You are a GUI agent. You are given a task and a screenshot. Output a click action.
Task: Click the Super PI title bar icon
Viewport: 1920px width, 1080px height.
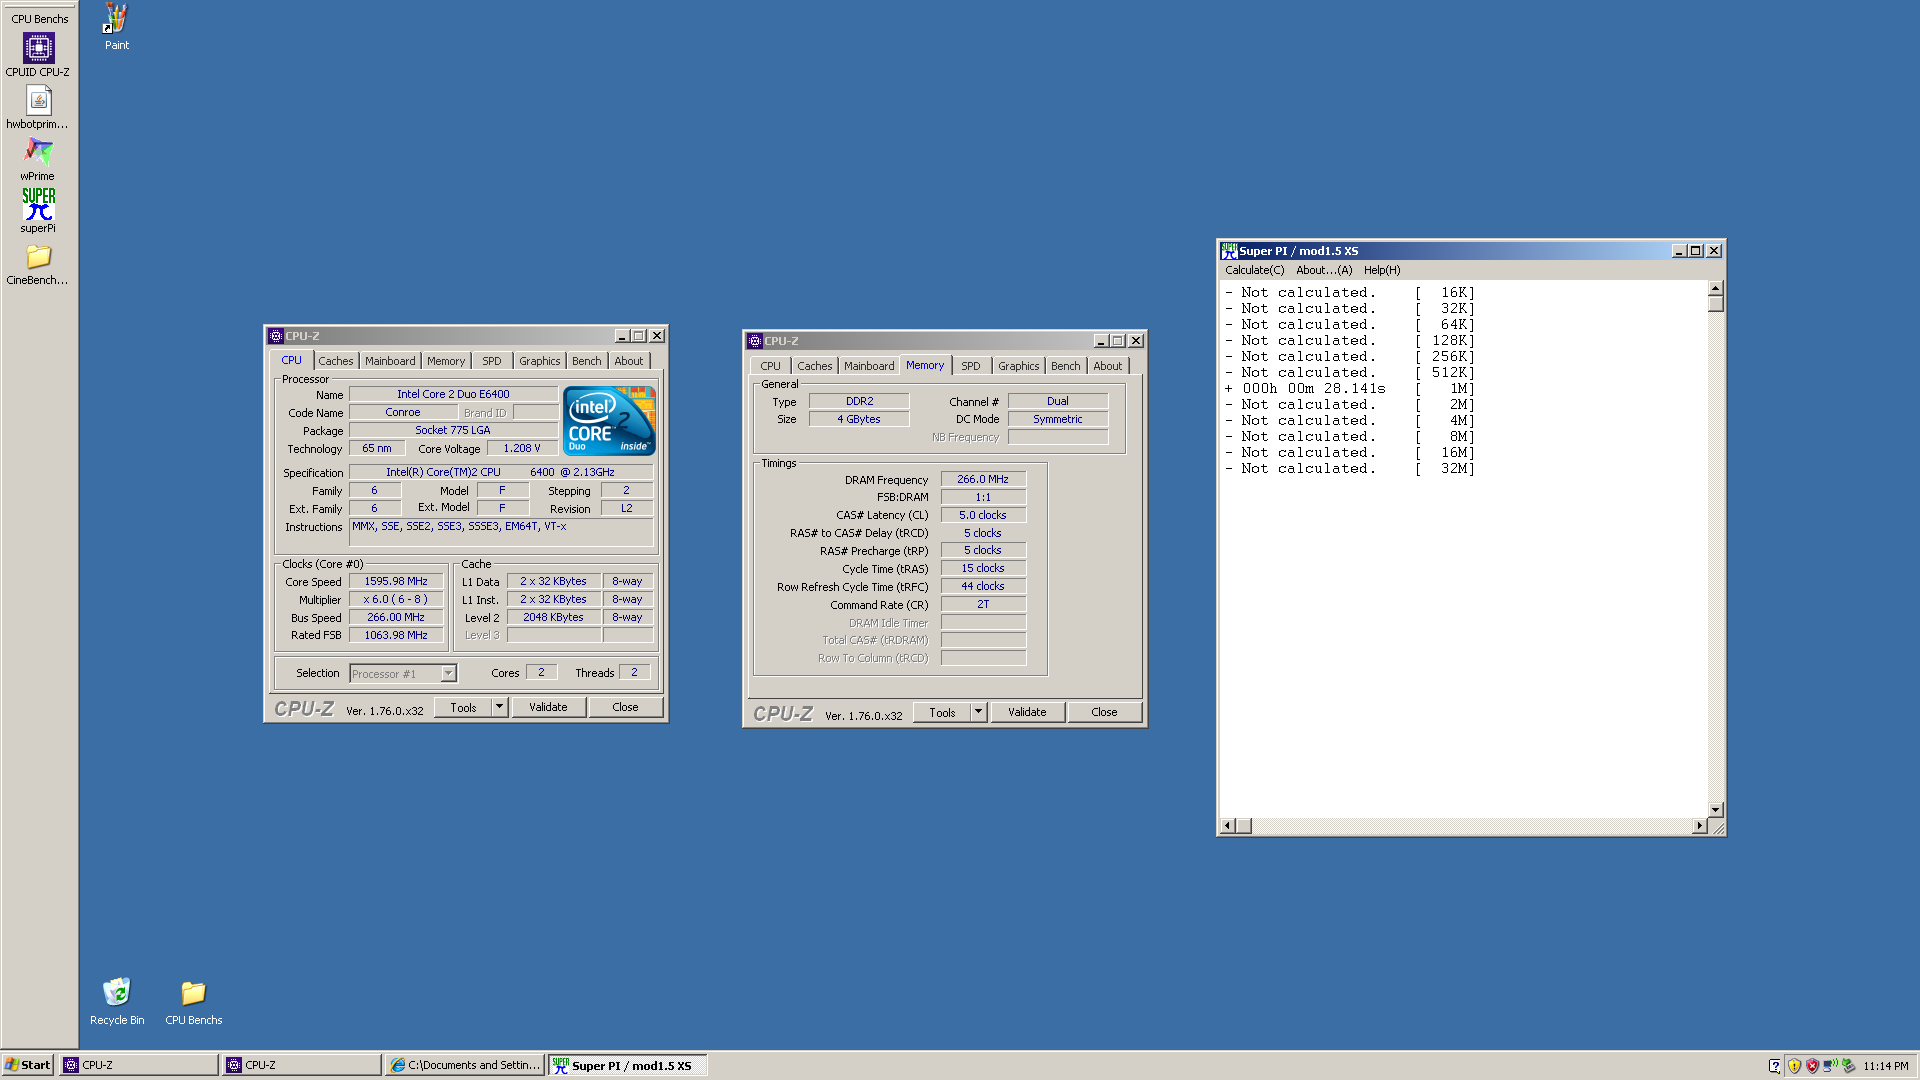(1229, 251)
